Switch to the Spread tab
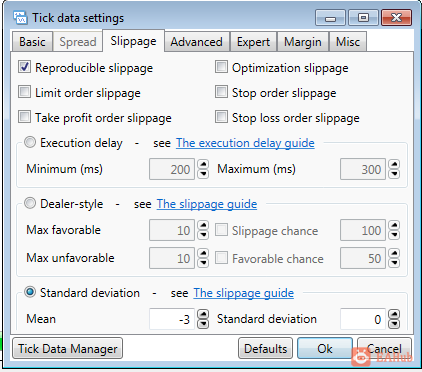Image resolution: width=422 pixels, height=372 pixels. pyautogui.click(x=78, y=42)
